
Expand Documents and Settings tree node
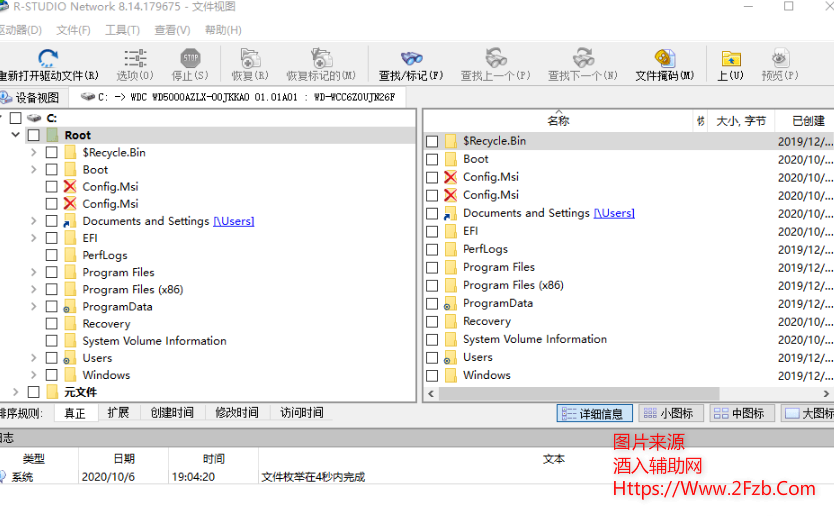tap(34, 221)
